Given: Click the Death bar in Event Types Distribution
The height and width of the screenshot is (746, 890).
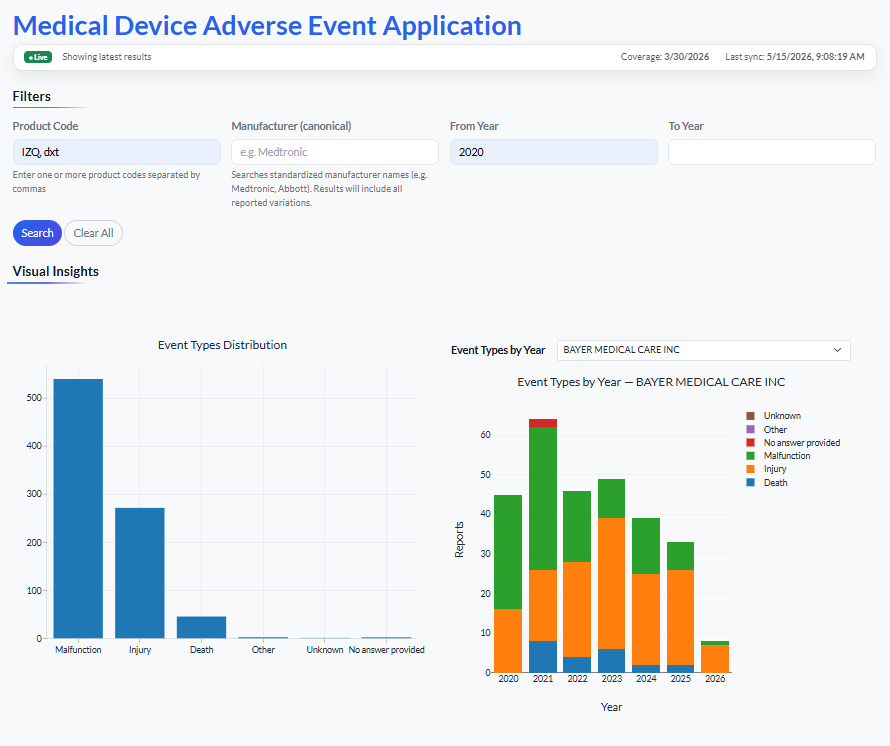Looking at the screenshot, I should coord(201,627).
